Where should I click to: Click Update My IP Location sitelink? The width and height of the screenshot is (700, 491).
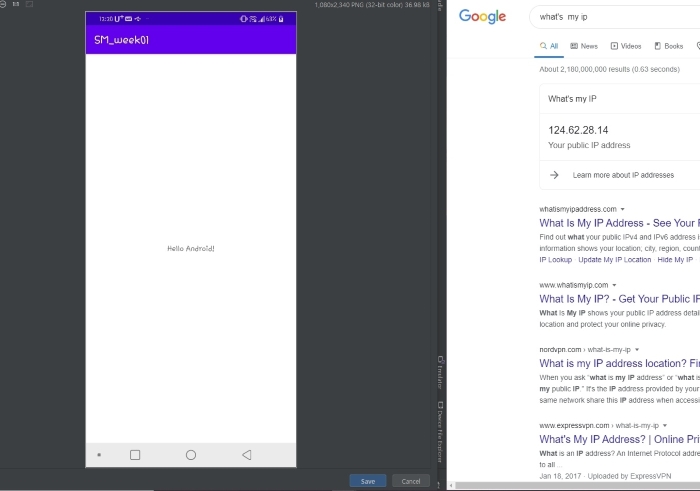click(x=615, y=260)
